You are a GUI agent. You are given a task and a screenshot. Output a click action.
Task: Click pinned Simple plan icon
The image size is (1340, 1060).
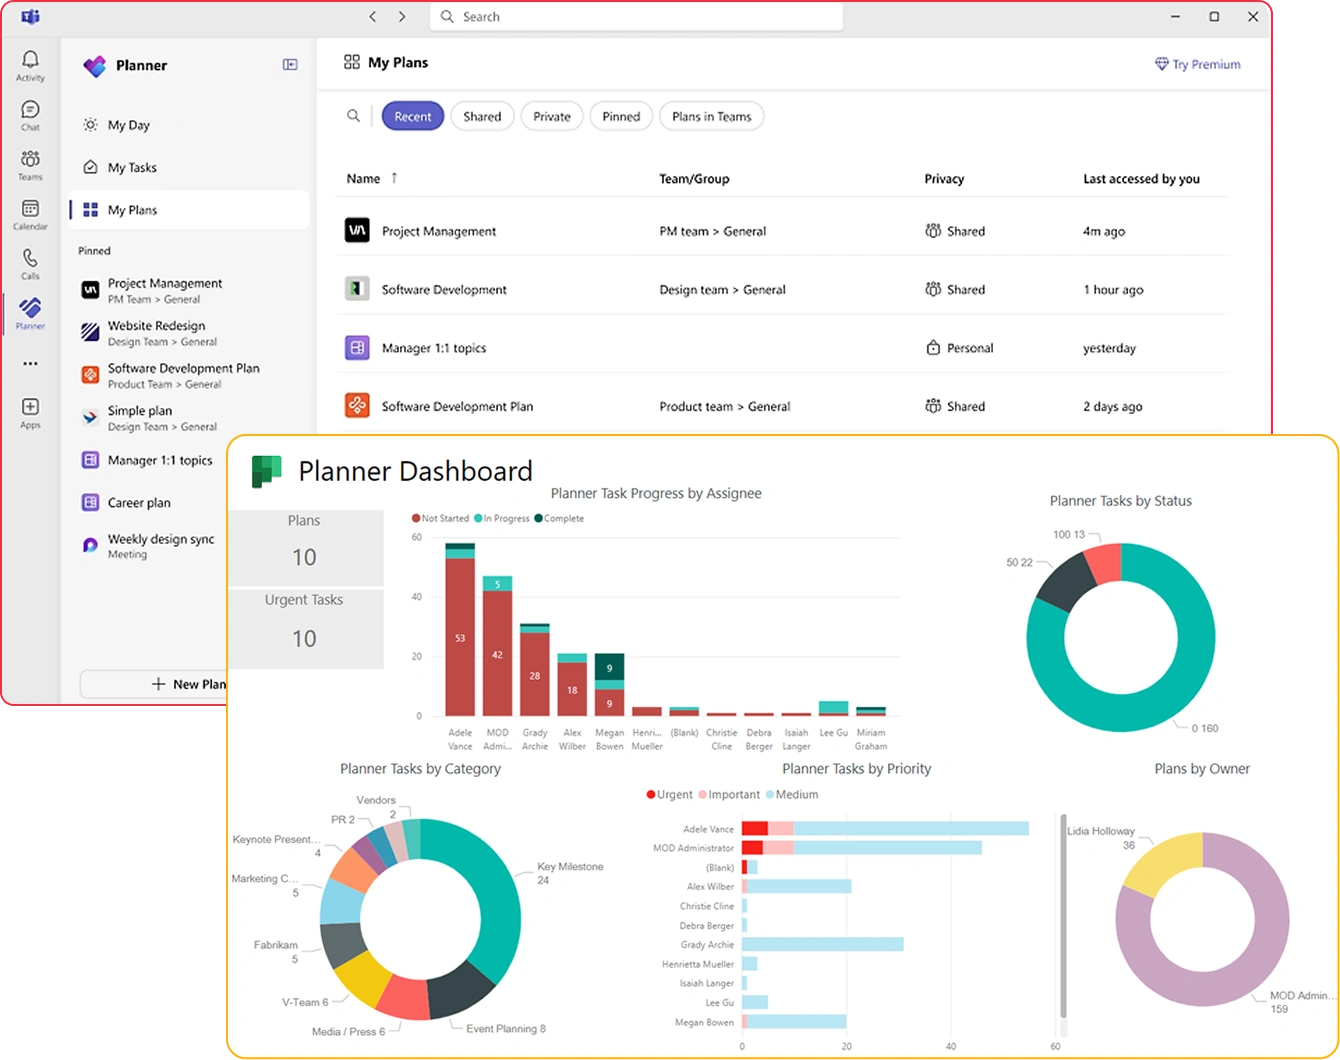pos(90,418)
